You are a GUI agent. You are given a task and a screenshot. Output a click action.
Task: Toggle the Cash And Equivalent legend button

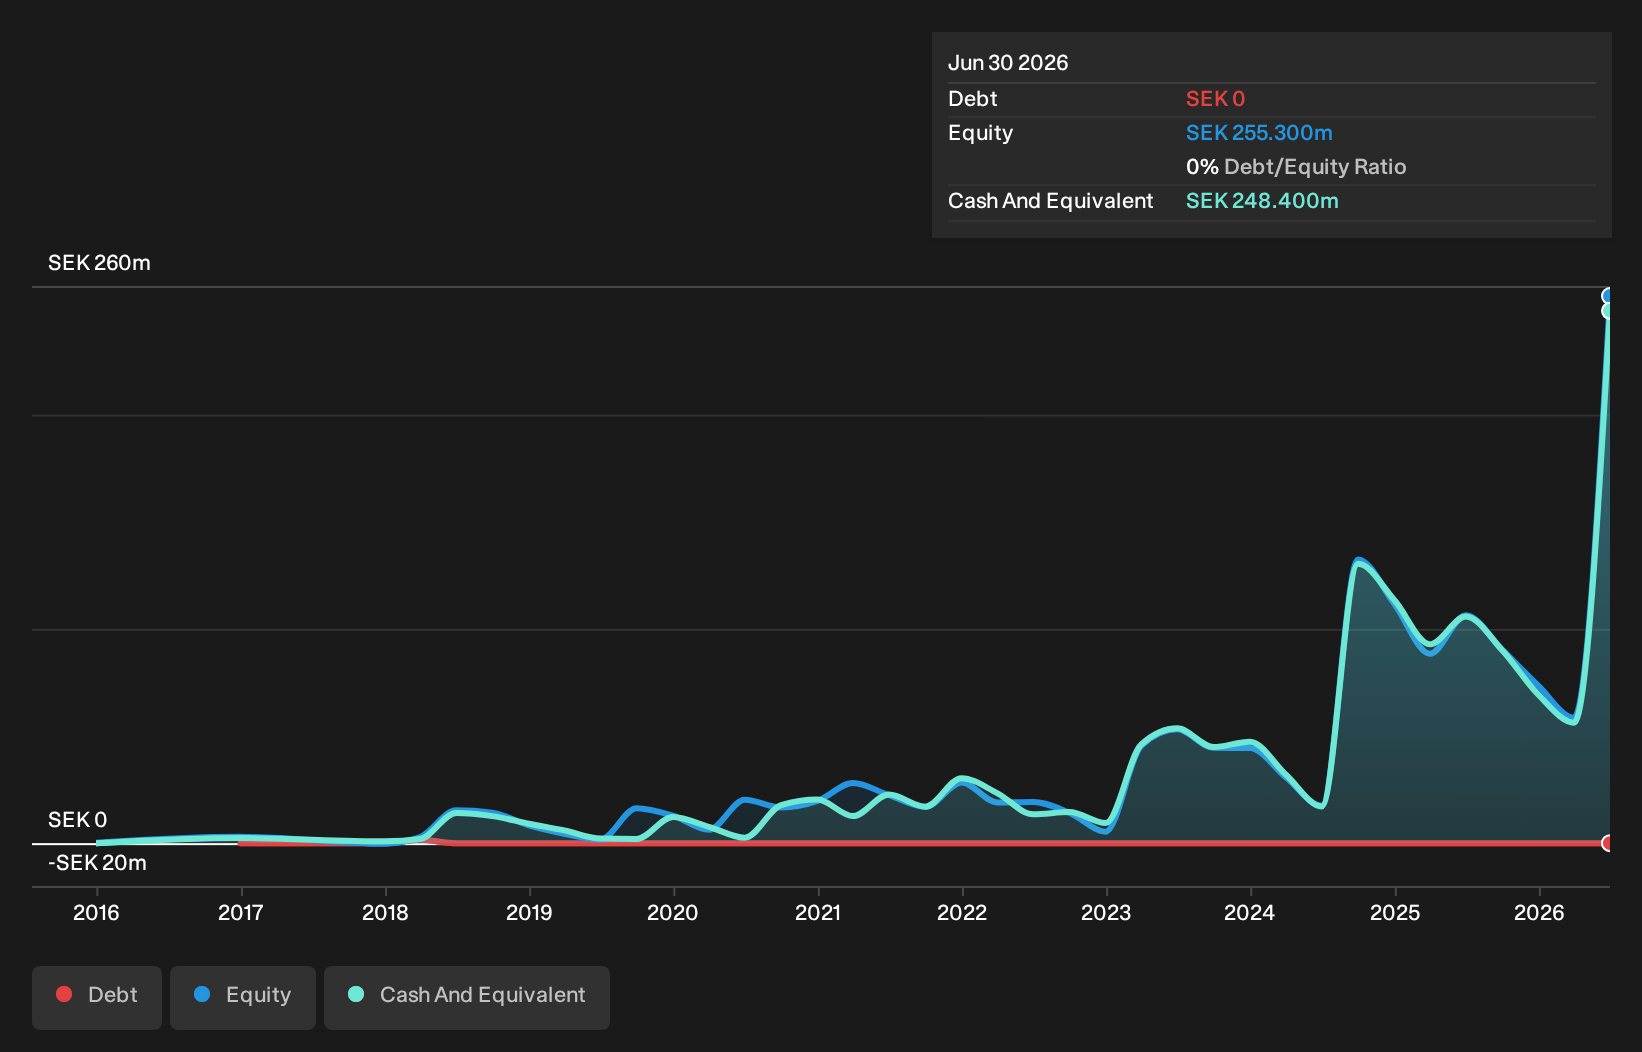467,997
